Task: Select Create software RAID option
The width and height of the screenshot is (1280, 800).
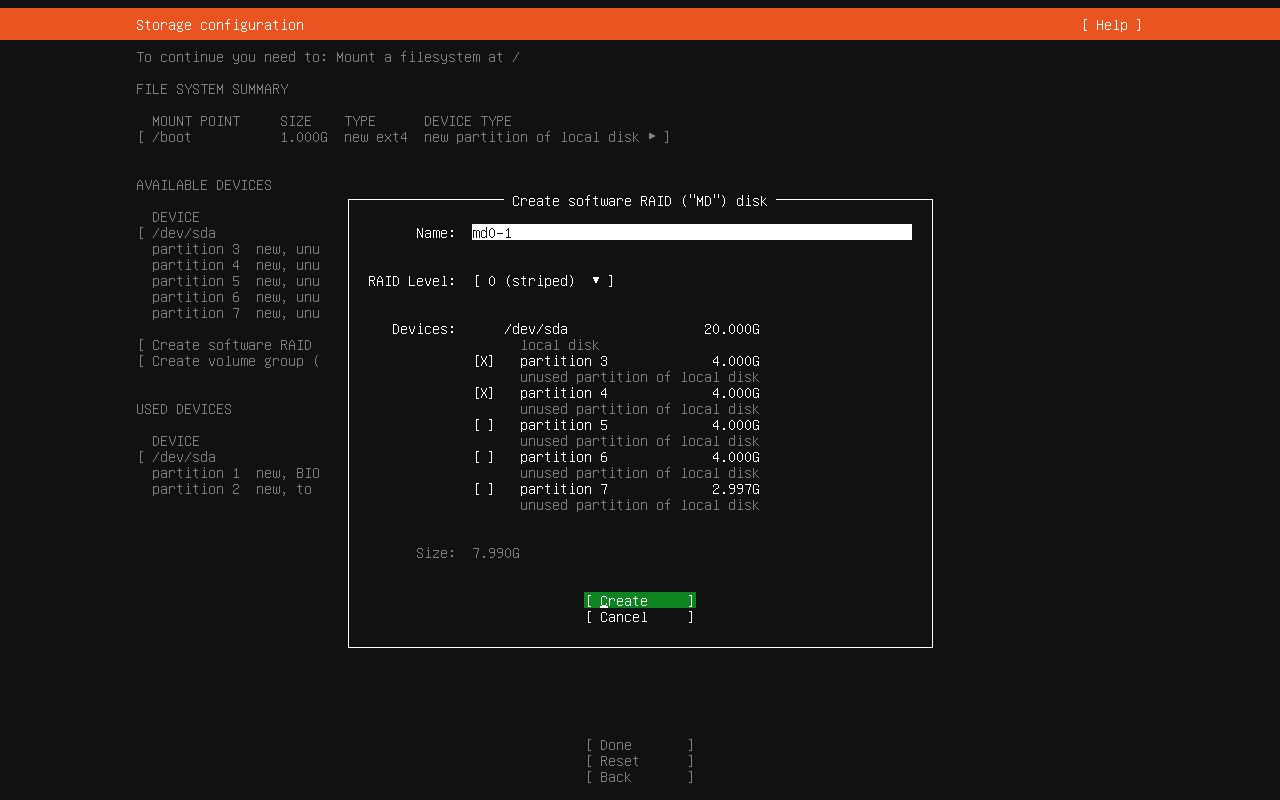Action: (231, 345)
